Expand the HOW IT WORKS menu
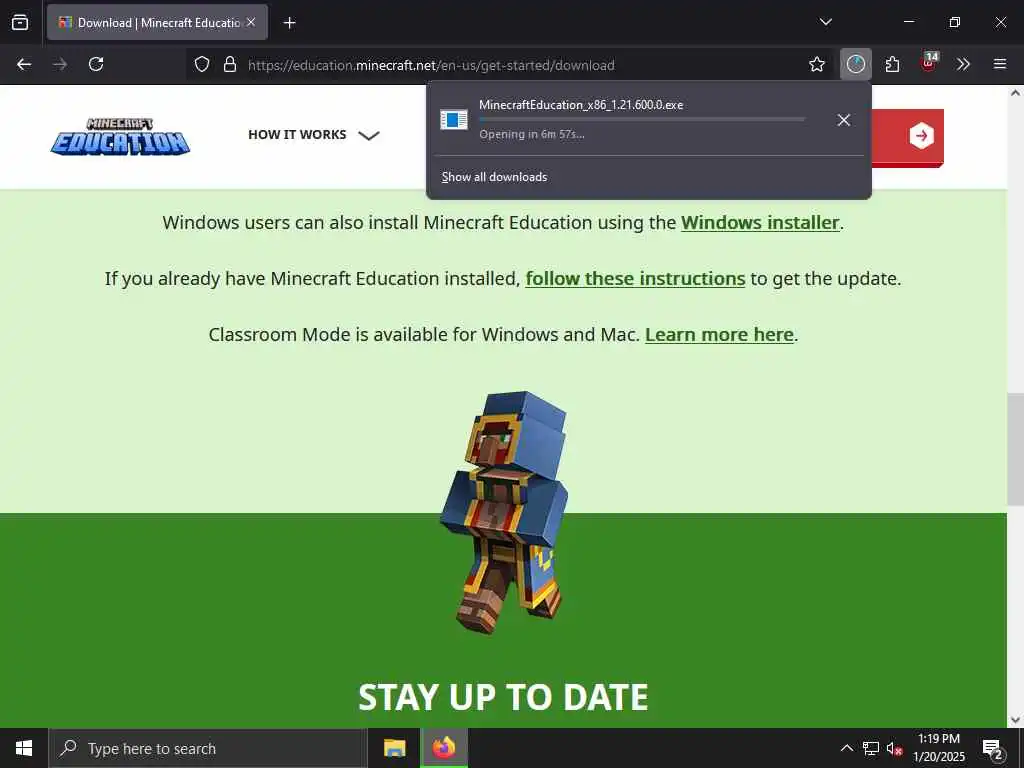 [313, 135]
